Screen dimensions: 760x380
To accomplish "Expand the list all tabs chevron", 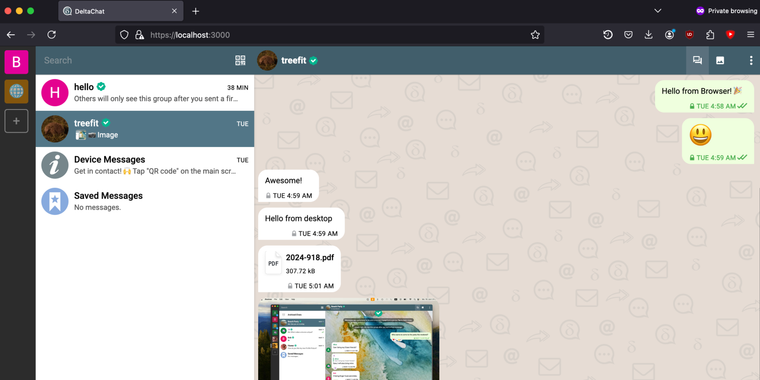I will click(x=657, y=11).
